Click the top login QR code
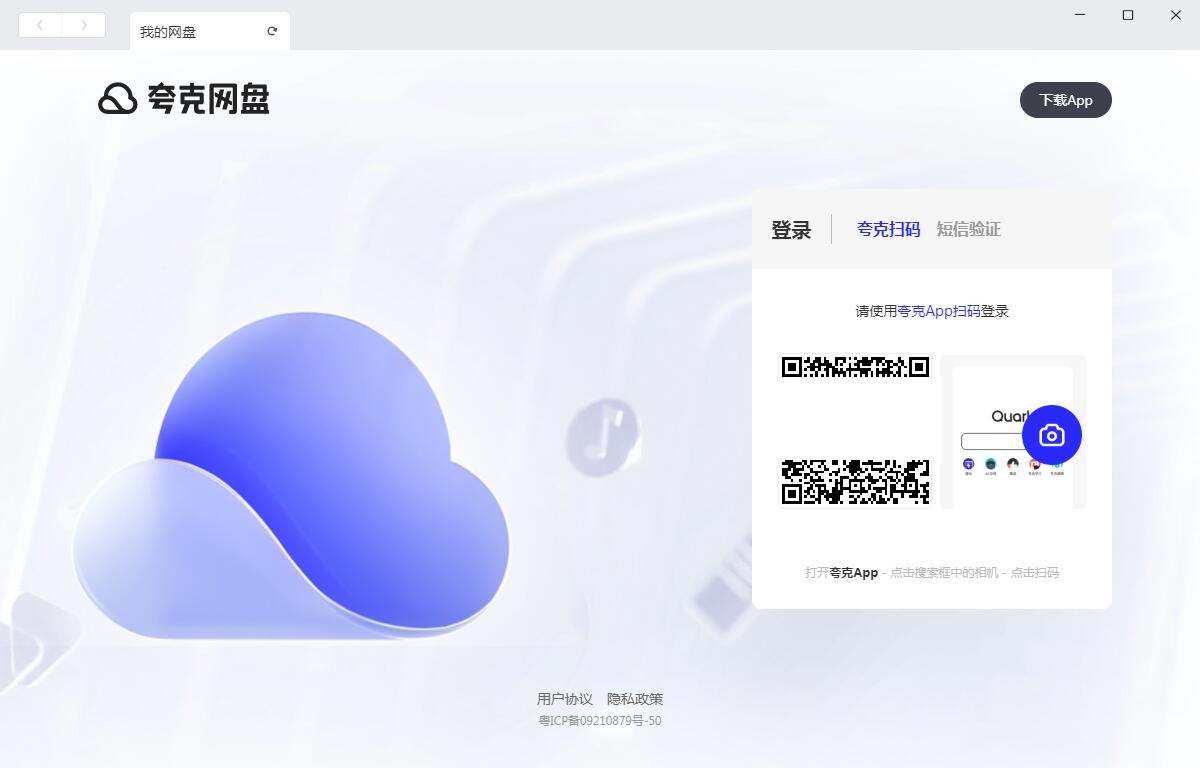The image size is (1200, 768). 855,366
